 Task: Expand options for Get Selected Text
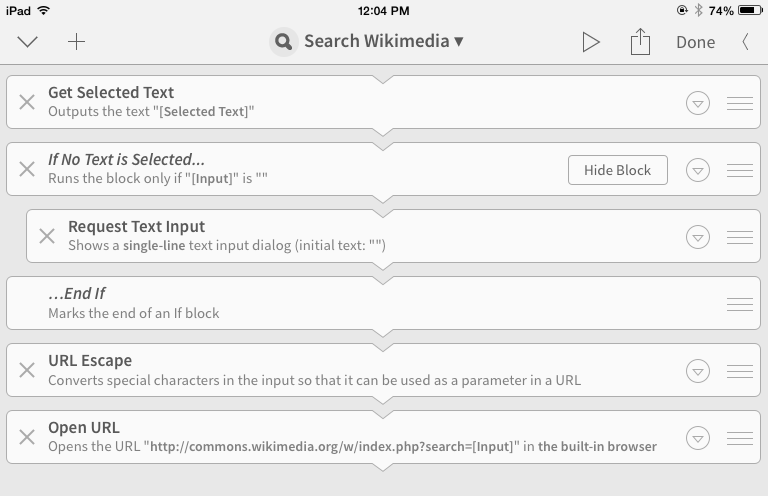pos(698,103)
